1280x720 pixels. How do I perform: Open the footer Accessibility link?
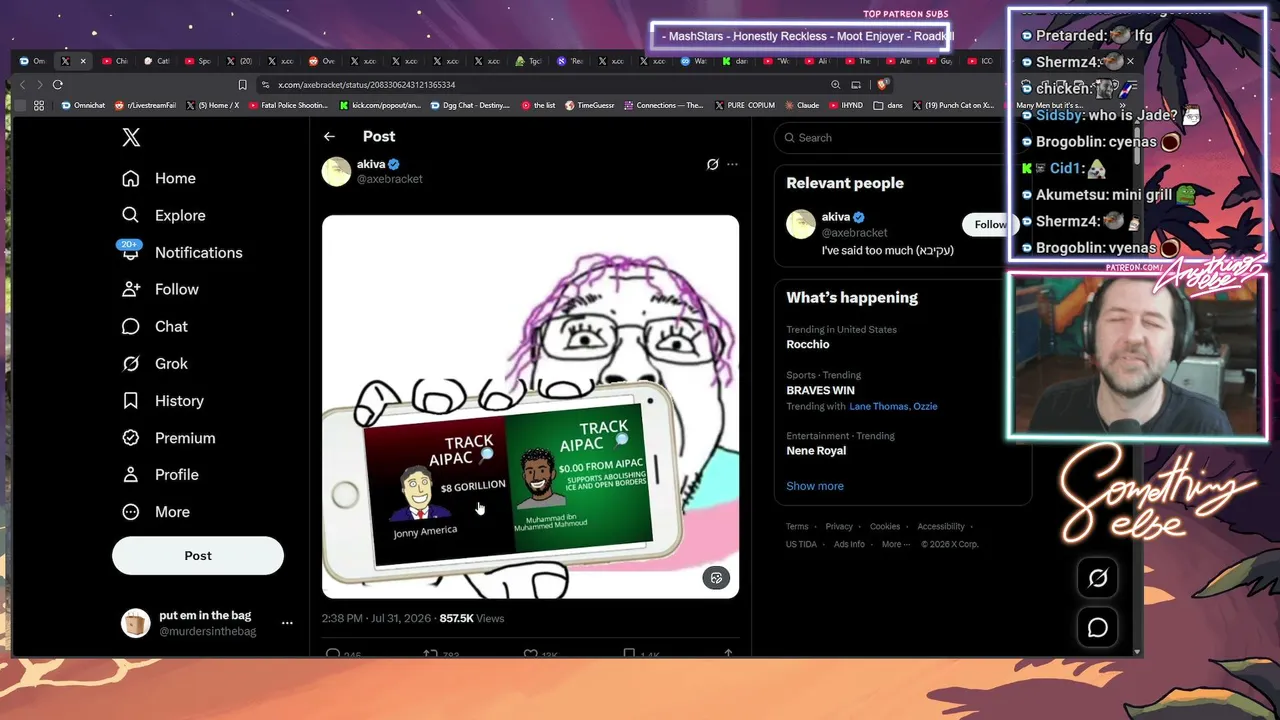[941, 527]
